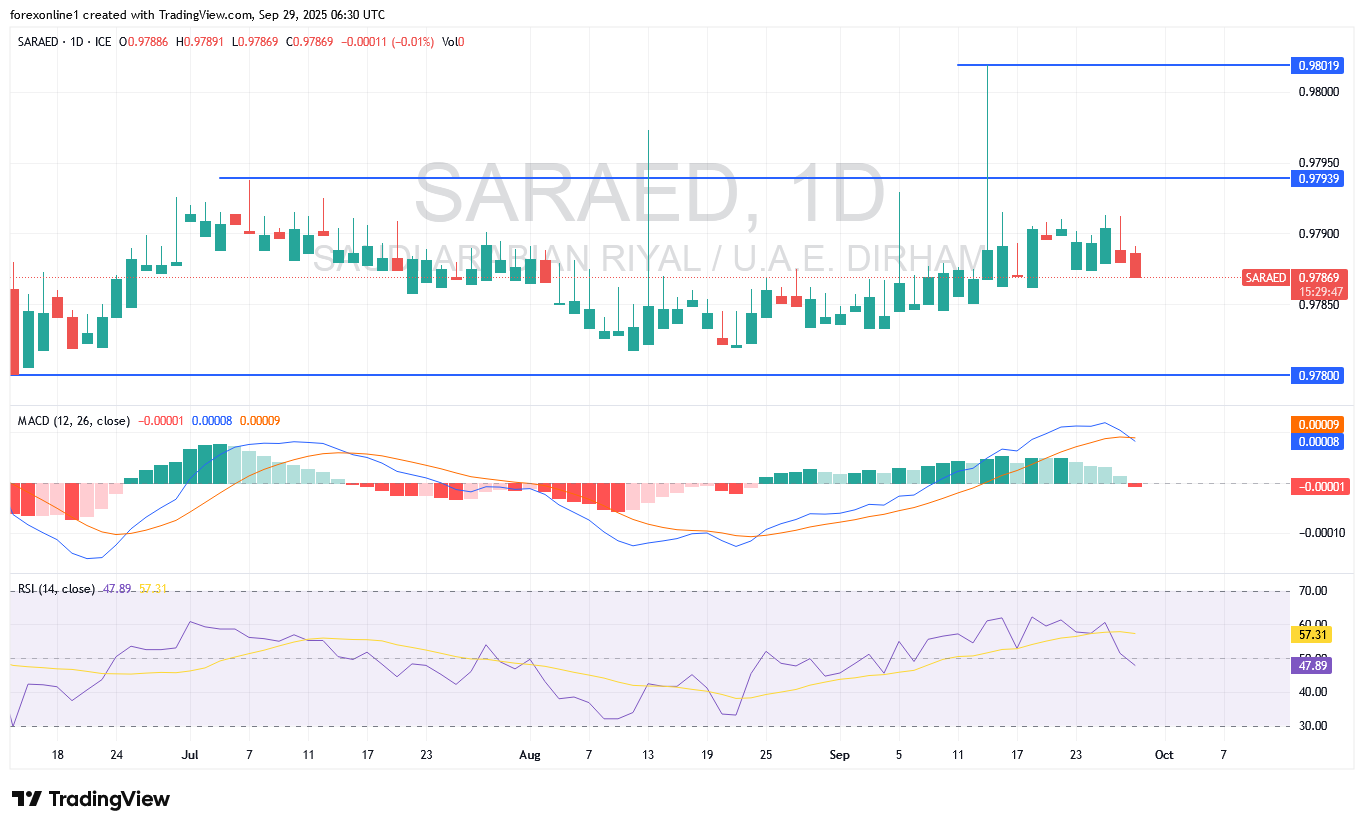1364x829 pixels.
Task: Click the 0.97800 support price label
Action: click(x=1318, y=375)
